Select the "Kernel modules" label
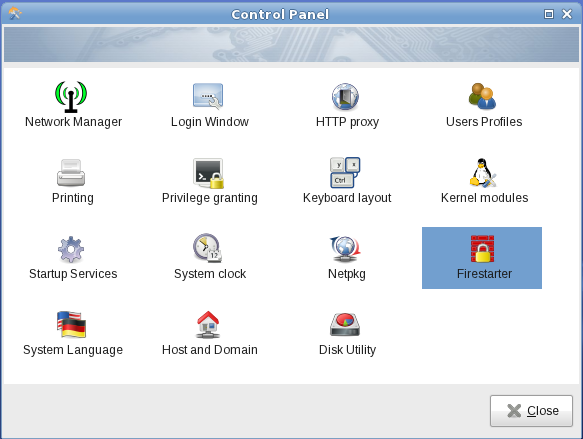 (484, 198)
